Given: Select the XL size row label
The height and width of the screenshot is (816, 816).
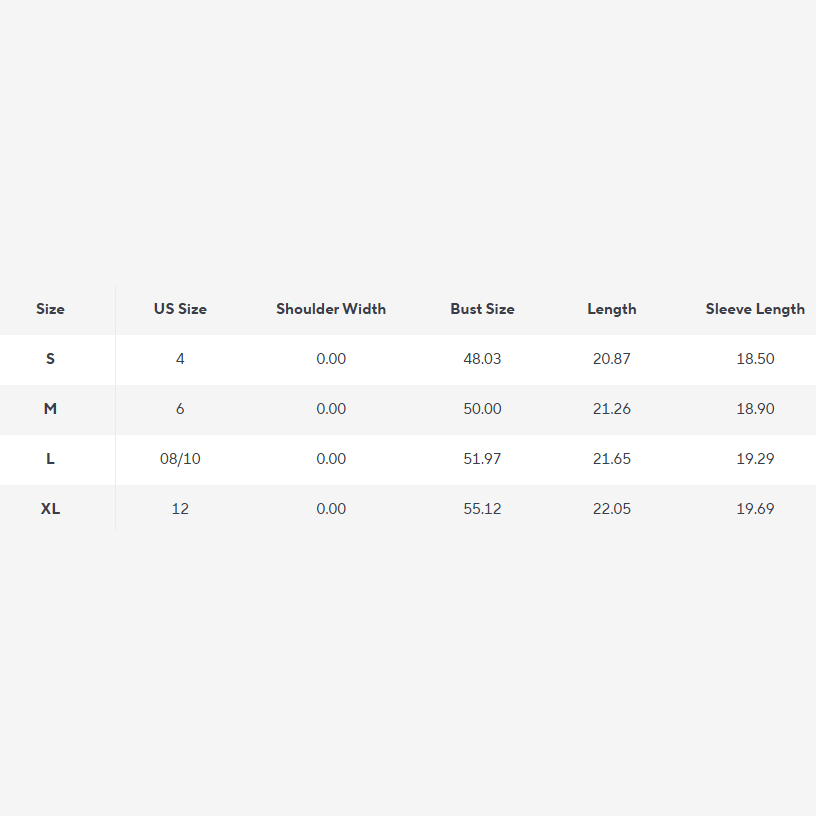Looking at the screenshot, I should pos(50,509).
